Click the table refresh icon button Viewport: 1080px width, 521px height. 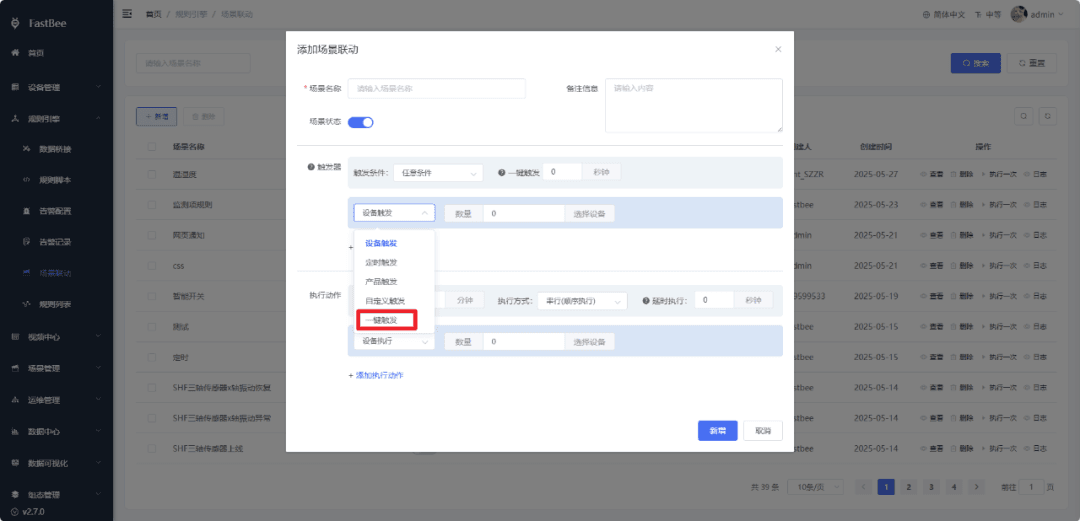tap(1047, 116)
